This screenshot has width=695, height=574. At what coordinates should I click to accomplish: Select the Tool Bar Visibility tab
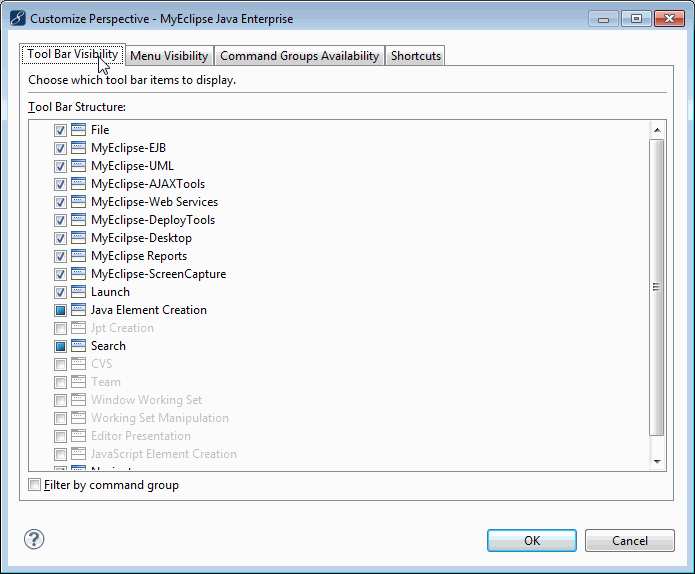(x=73, y=54)
